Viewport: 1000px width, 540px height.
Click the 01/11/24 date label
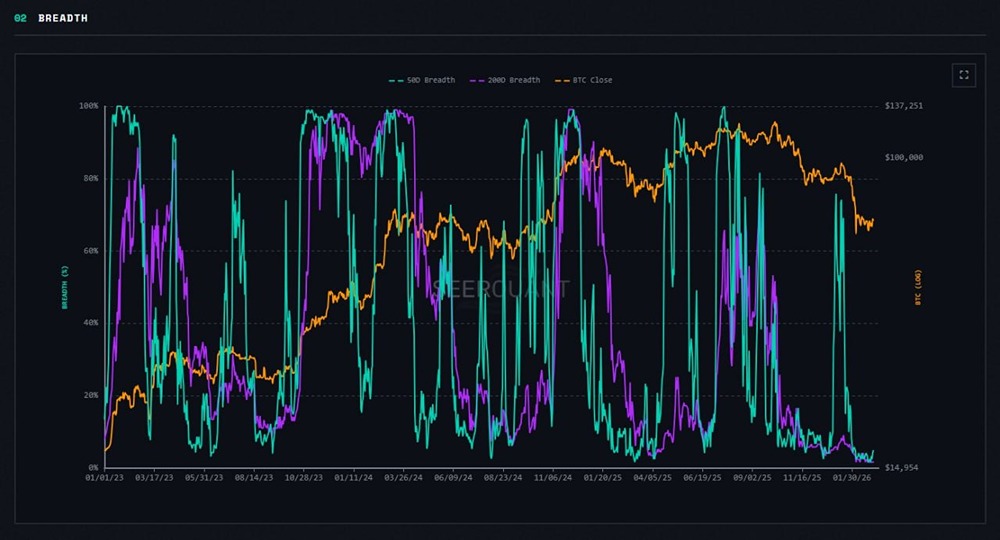[x=353, y=478]
